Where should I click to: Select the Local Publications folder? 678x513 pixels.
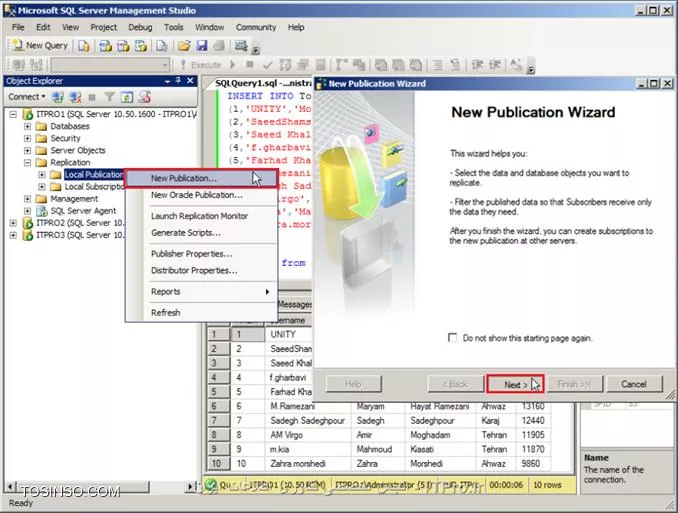point(94,175)
